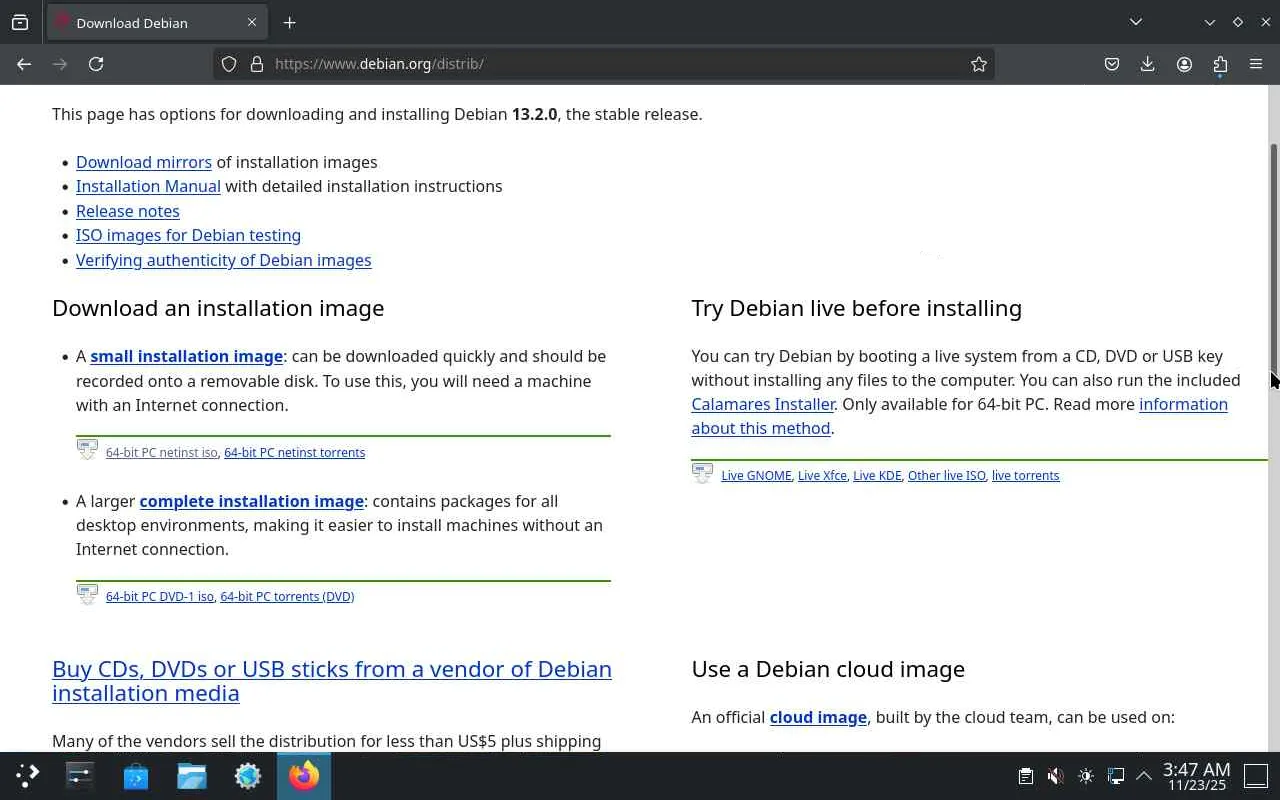The height and width of the screenshot is (800, 1280).
Task: Click the page's vertical scrollbar thumb
Action: coord(1274,260)
